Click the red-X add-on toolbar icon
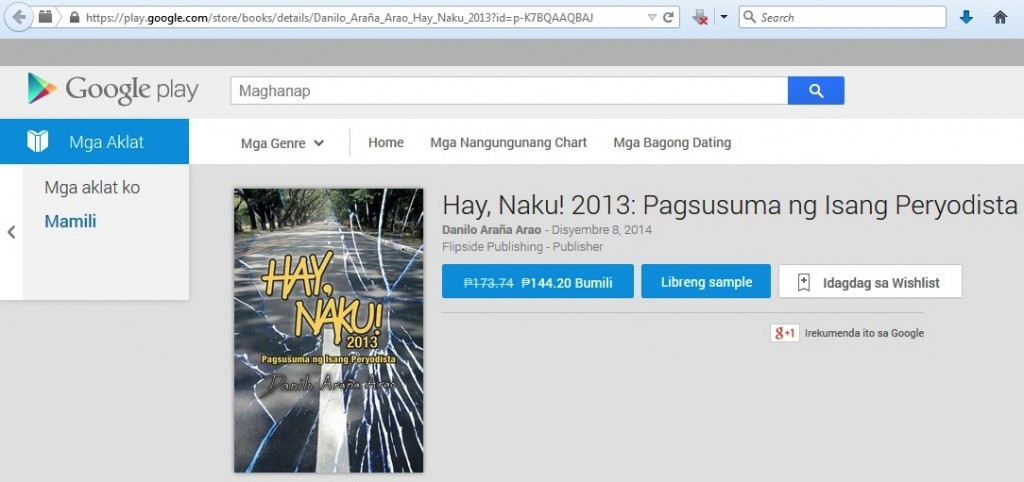1024x482 pixels. click(700, 18)
